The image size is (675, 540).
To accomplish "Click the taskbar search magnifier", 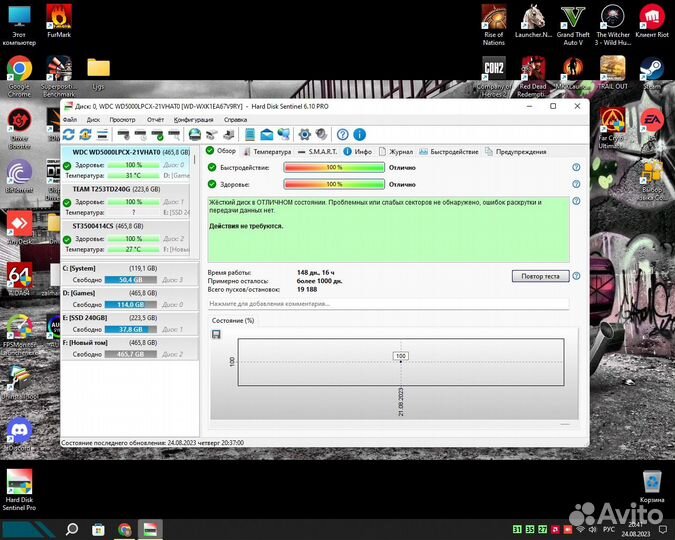I will click(x=72, y=529).
